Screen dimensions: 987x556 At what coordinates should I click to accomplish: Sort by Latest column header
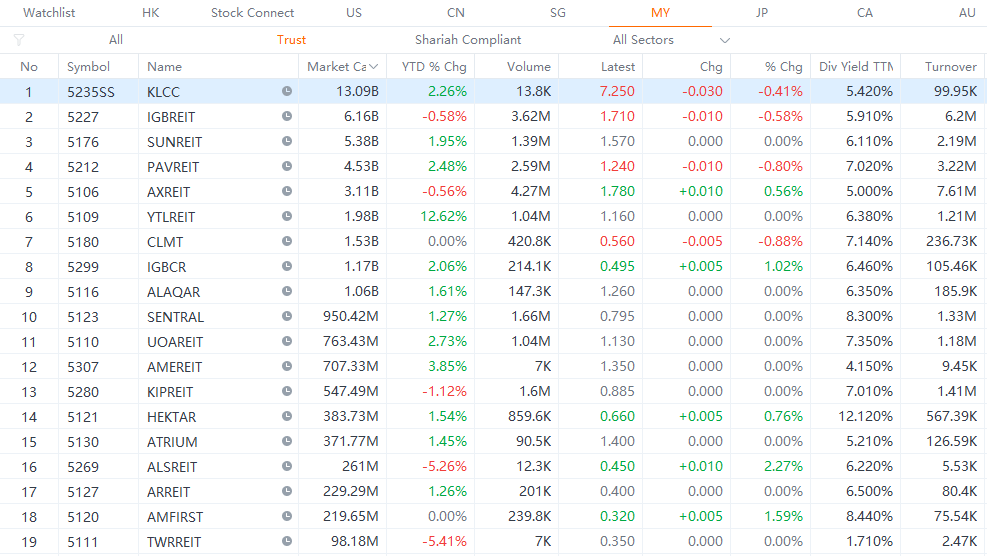pyautogui.click(x=618, y=67)
